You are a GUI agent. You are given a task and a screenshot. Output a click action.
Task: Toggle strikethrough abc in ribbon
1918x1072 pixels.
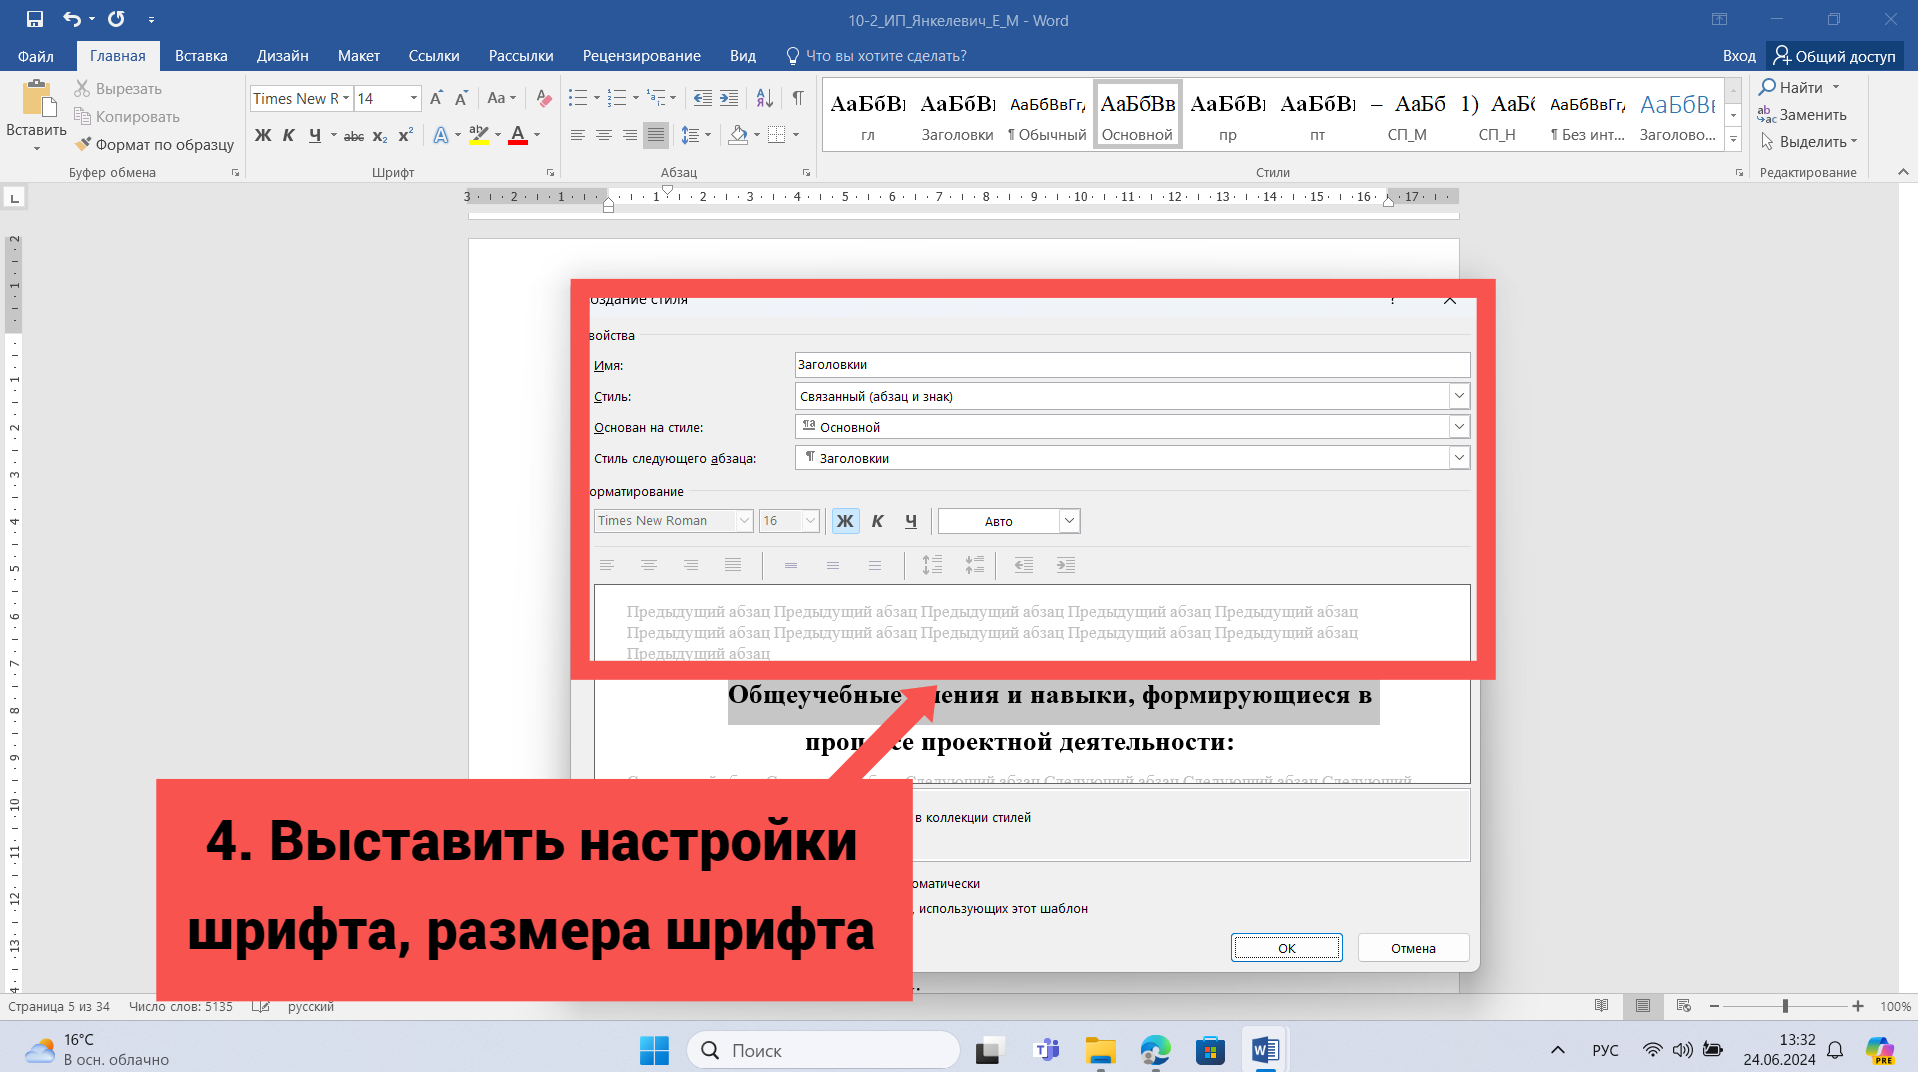[x=354, y=135]
